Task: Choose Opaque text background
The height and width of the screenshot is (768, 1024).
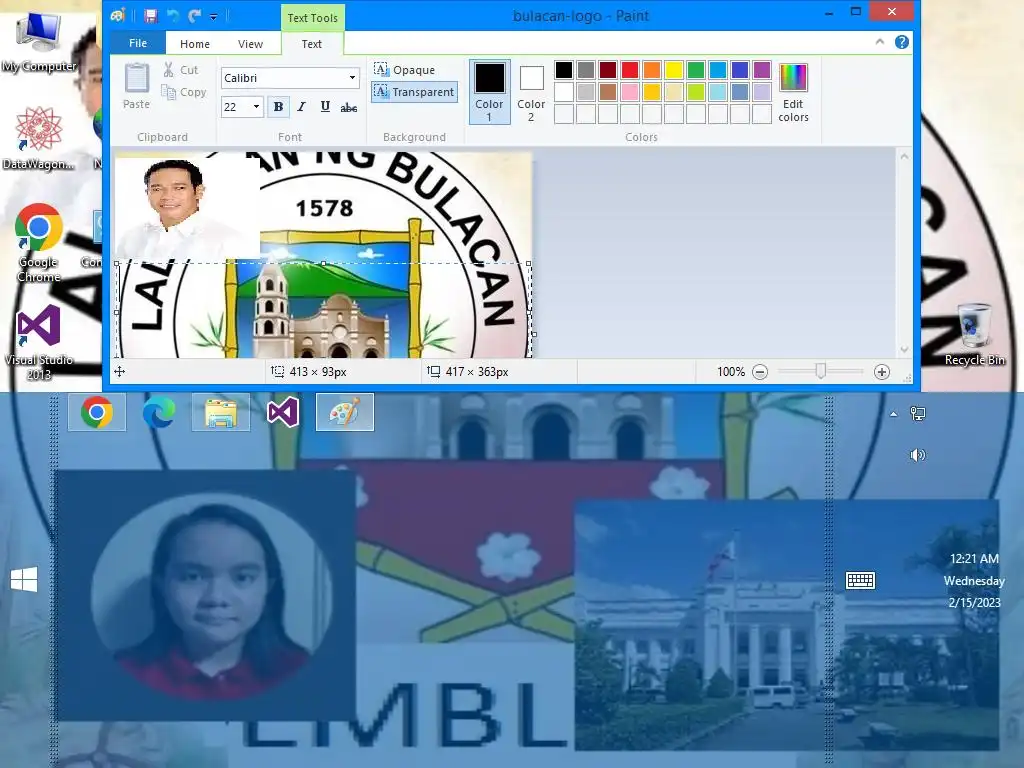Action: pos(405,69)
